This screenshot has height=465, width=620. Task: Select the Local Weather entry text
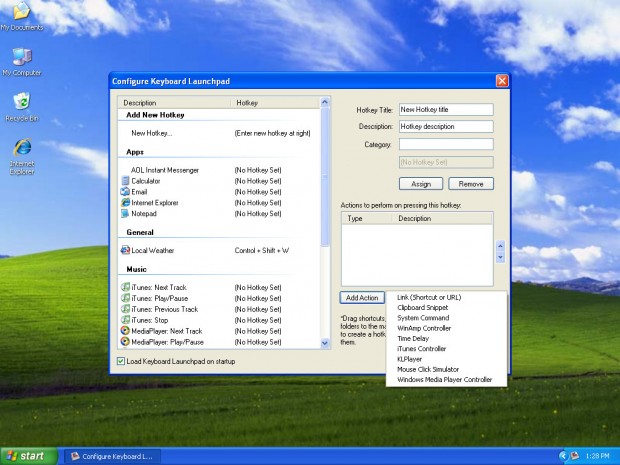pos(153,250)
